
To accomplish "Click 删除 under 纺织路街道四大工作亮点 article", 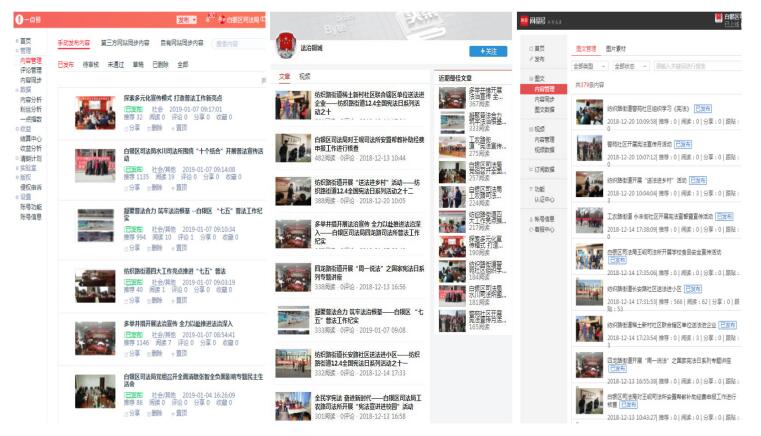I will click(154, 301).
